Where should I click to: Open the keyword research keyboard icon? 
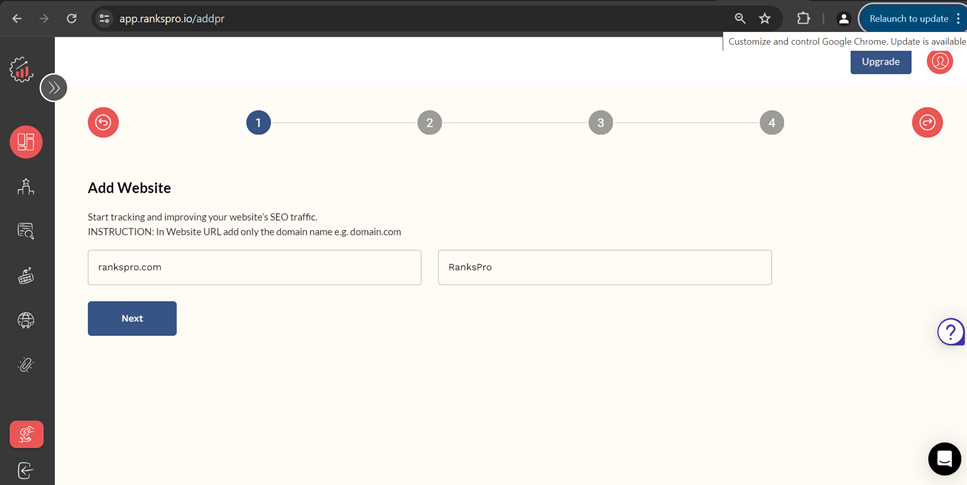(26, 276)
